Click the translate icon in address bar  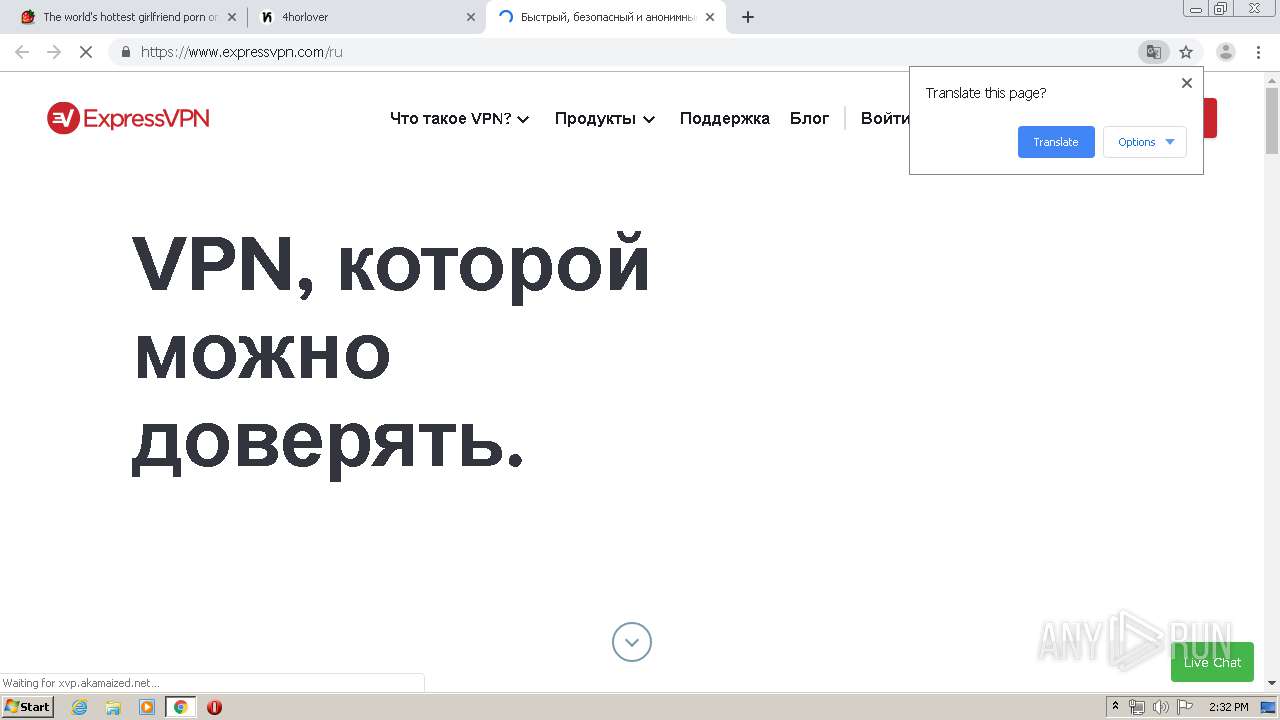click(x=1154, y=52)
